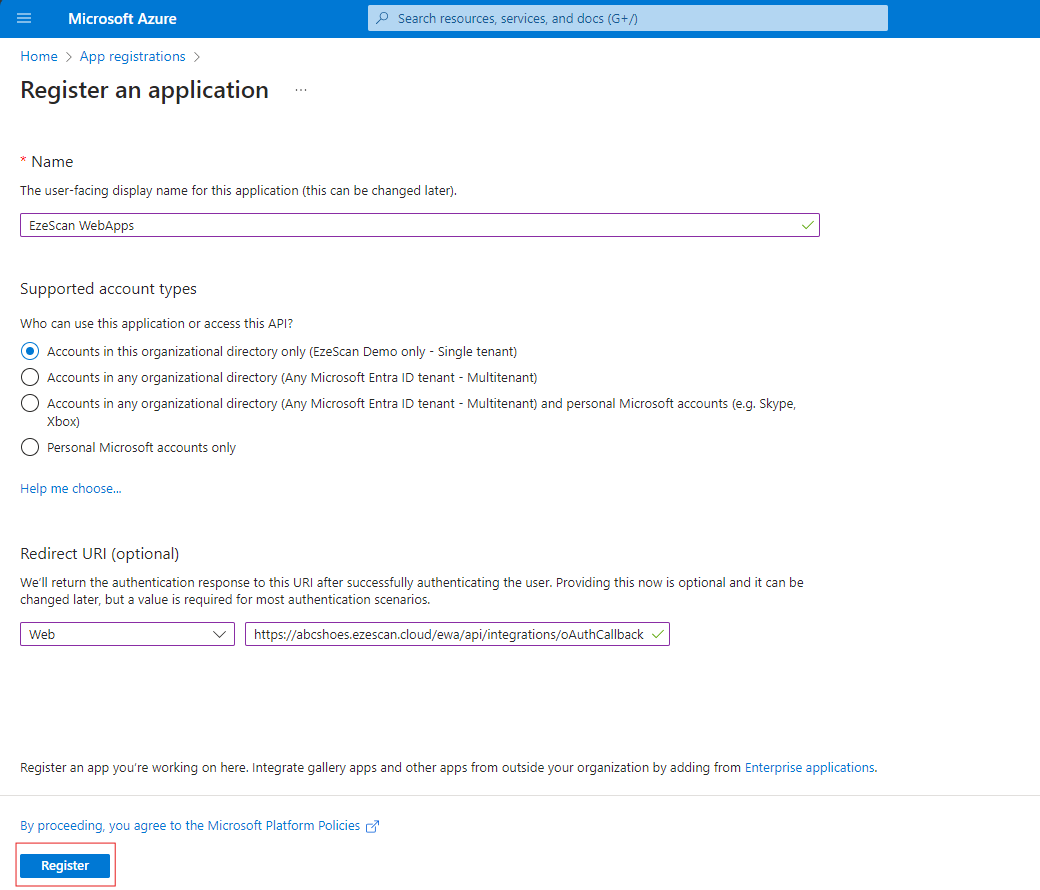Open the Azure portal hamburger menu
The width and height of the screenshot is (1040, 890).
pos(24,19)
